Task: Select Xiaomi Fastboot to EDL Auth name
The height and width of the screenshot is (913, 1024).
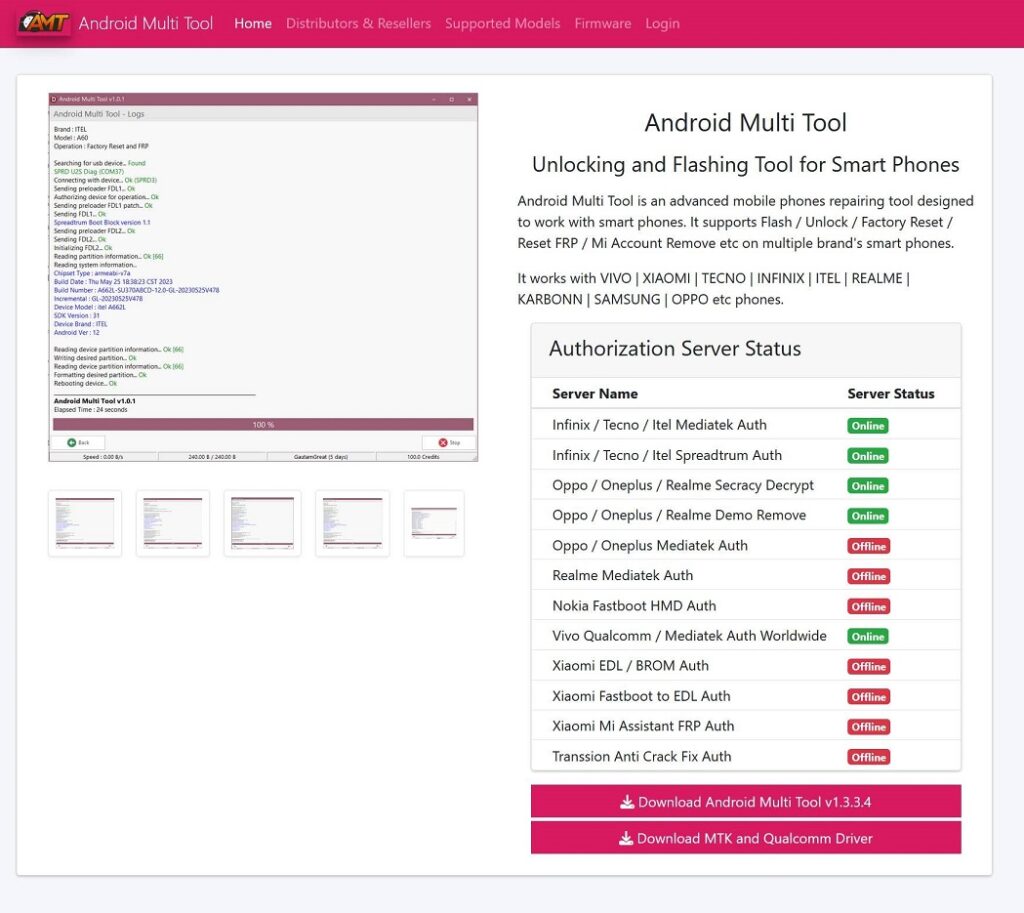Action: coord(641,696)
